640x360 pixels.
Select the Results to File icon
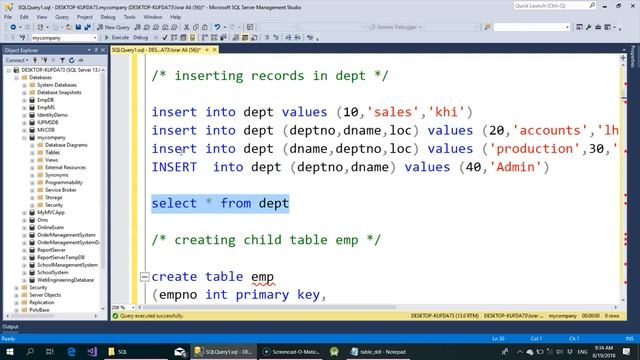click(254, 38)
